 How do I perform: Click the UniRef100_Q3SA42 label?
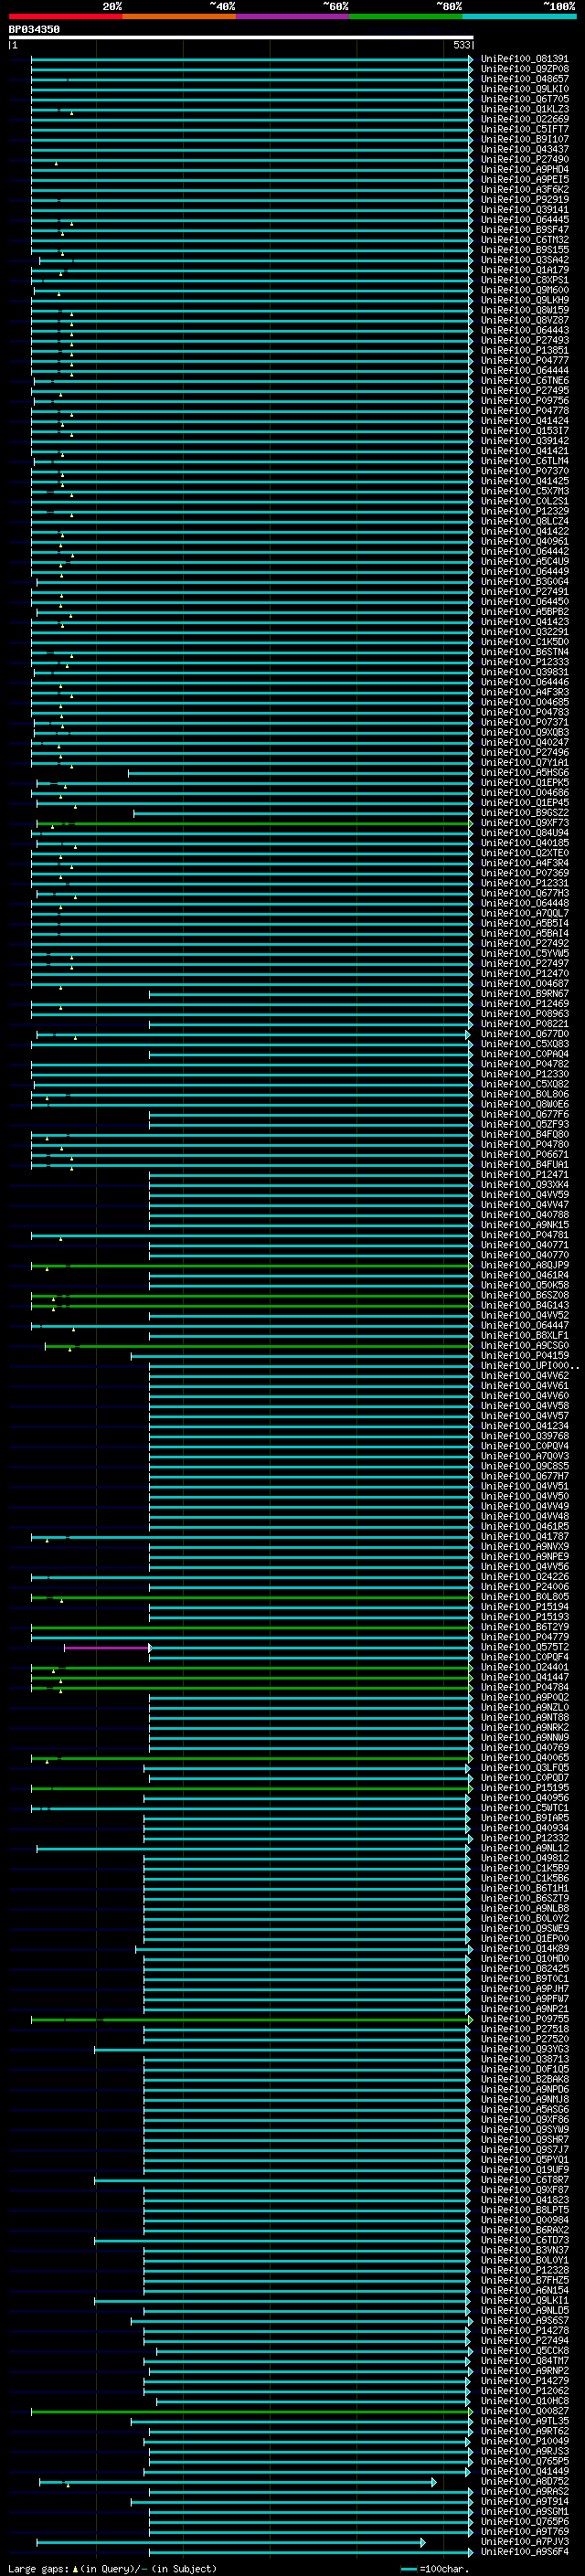525,260
